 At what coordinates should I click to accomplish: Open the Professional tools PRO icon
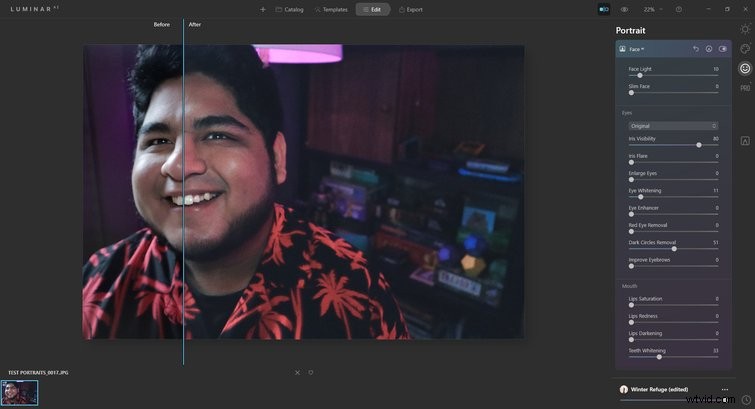coord(745,88)
